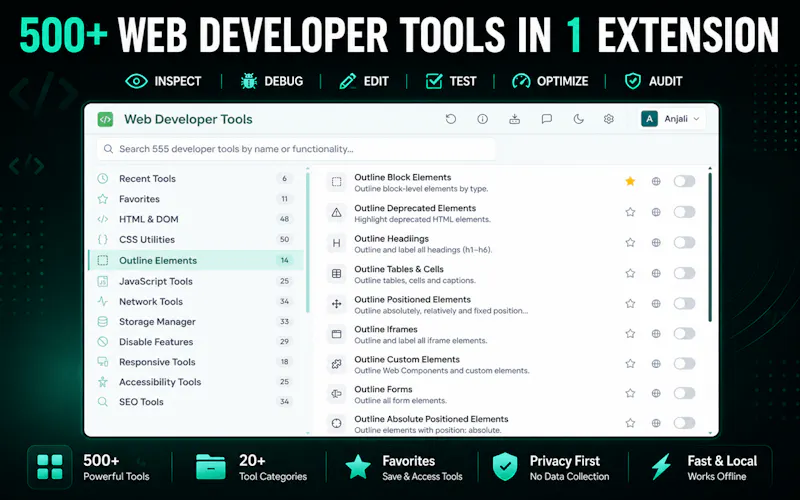This screenshot has height=500, width=800.
Task: Click the Outline Custom Elements puzzle icon
Action: 336,364
